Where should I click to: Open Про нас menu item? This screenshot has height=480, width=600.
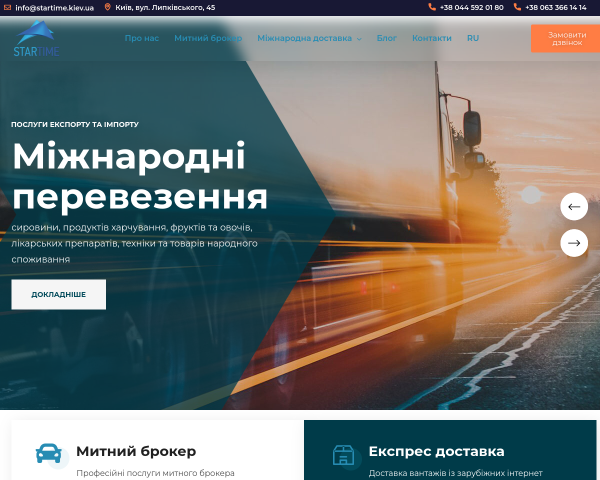point(142,38)
